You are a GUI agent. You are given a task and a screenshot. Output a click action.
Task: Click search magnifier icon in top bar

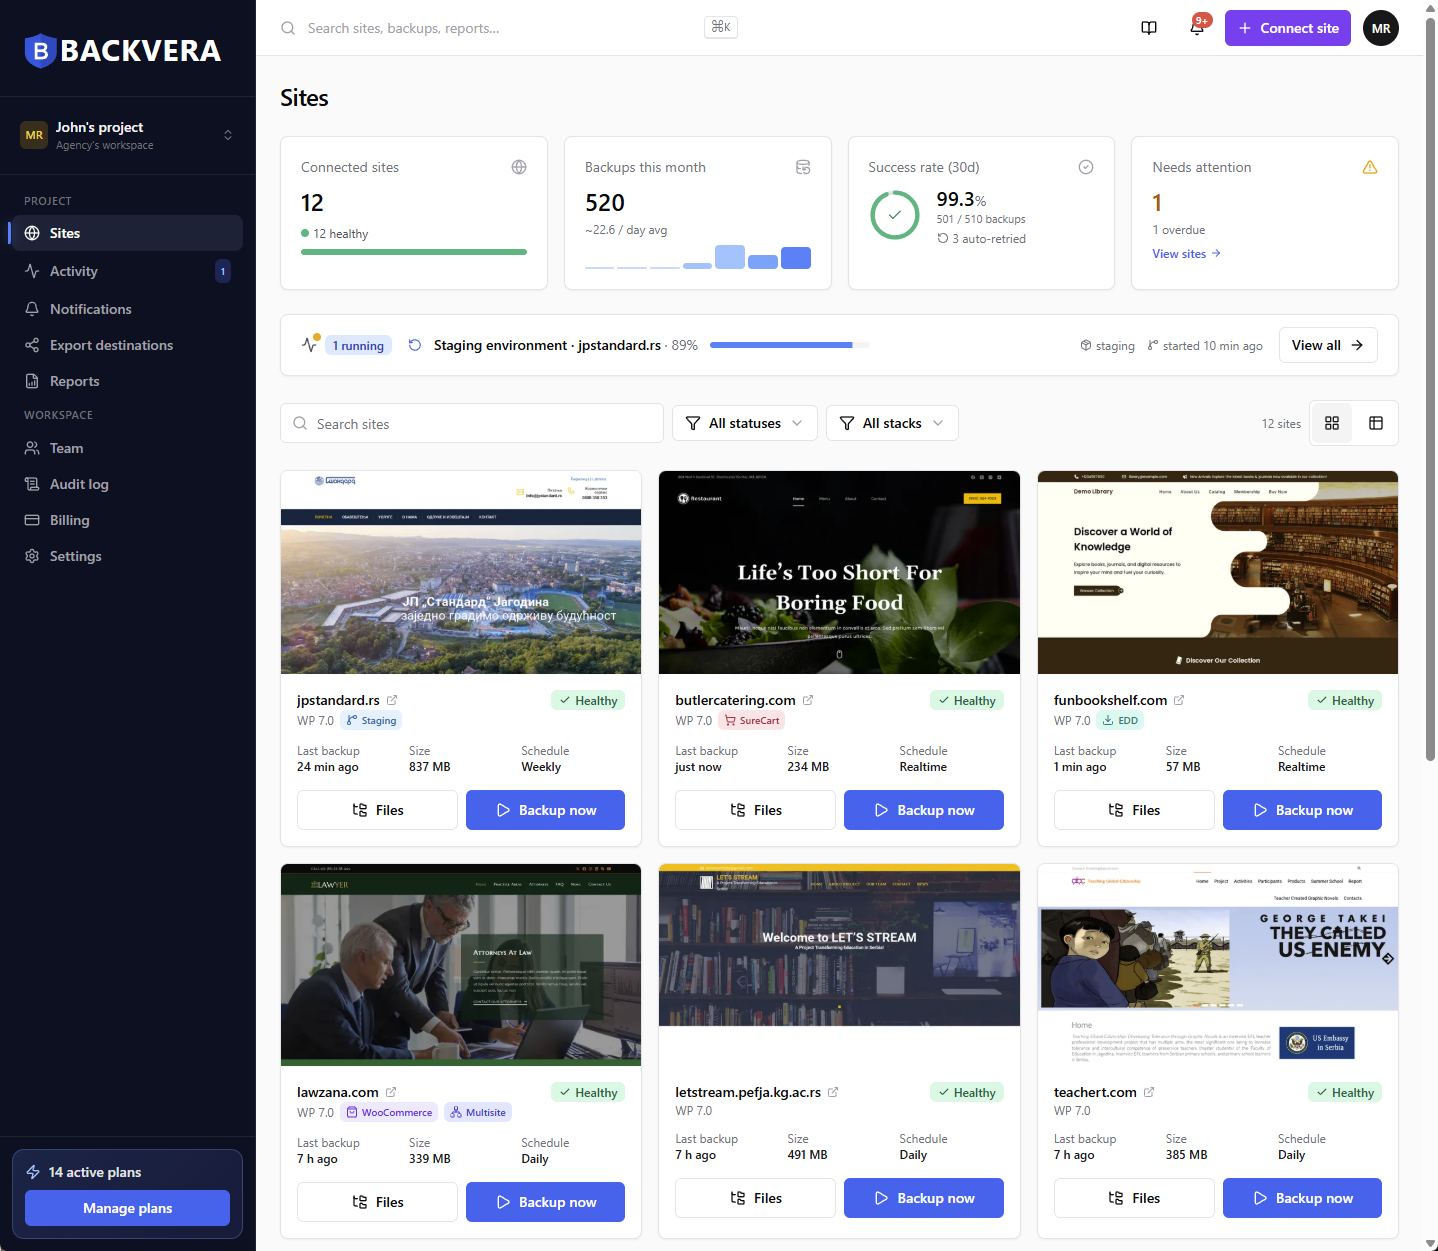click(288, 28)
